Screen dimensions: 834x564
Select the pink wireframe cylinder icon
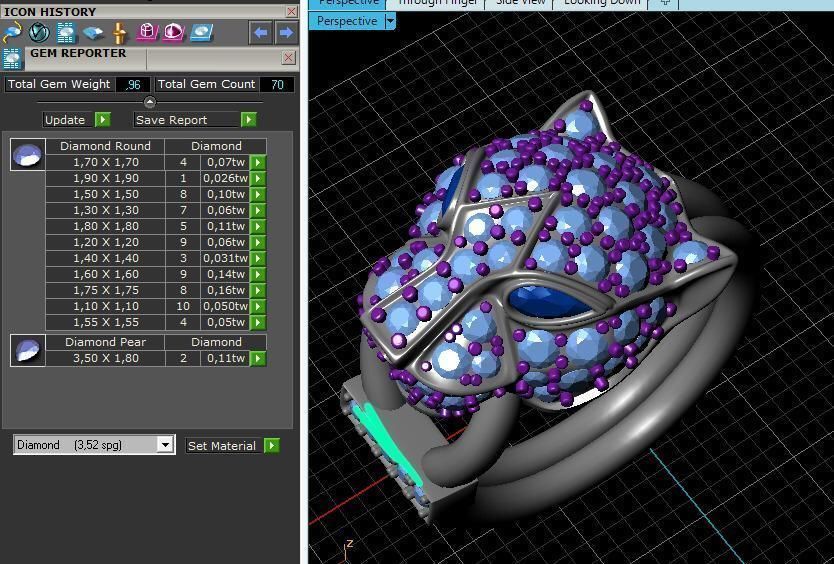[147, 33]
